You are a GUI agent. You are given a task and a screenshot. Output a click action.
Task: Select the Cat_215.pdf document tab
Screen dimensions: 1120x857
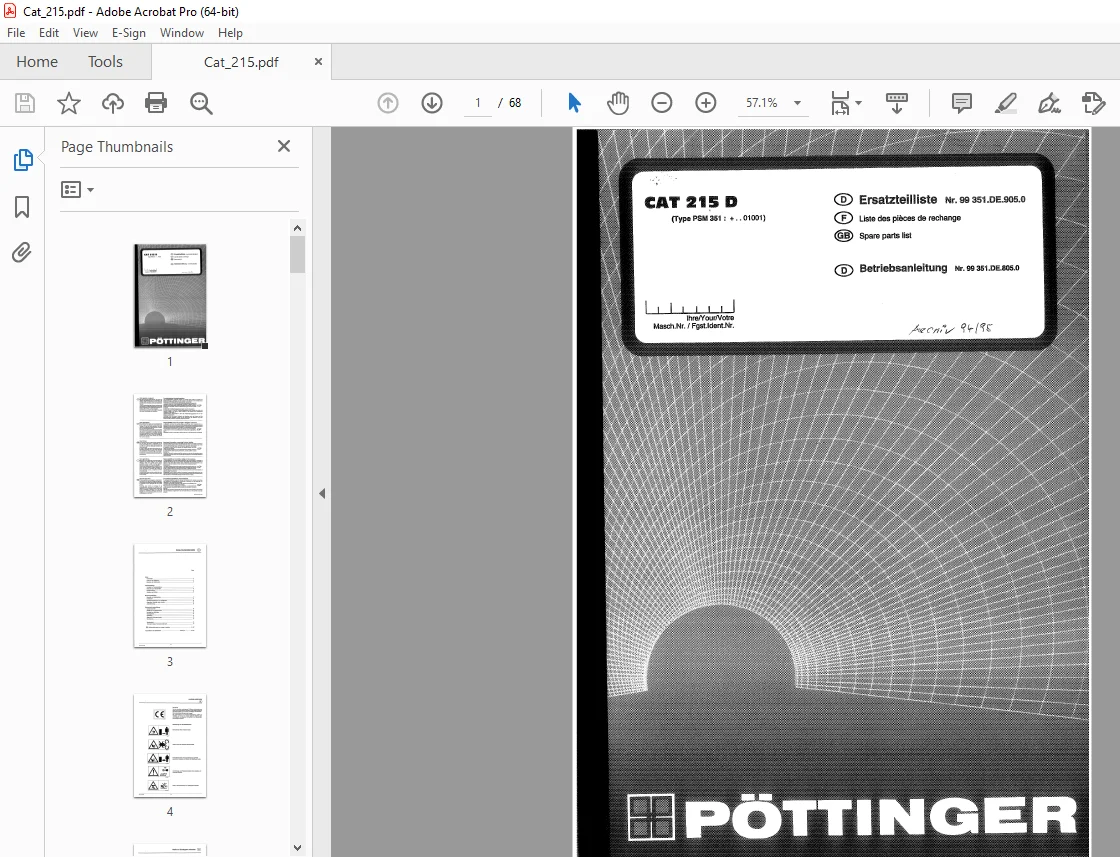pyautogui.click(x=241, y=62)
